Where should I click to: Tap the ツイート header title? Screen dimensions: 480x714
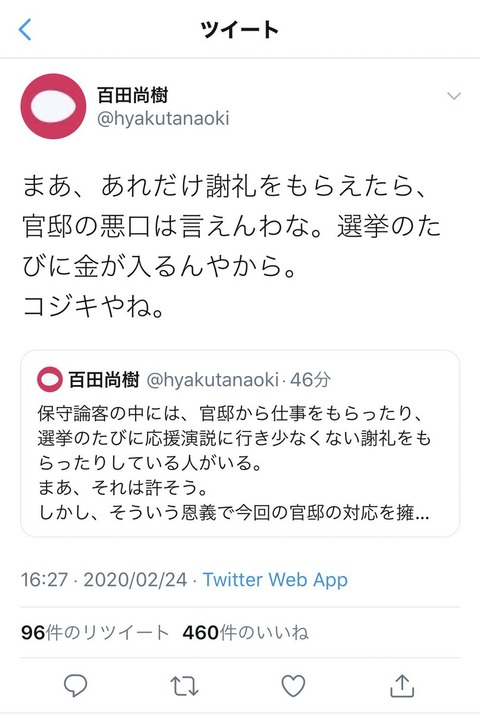pyautogui.click(x=240, y=30)
